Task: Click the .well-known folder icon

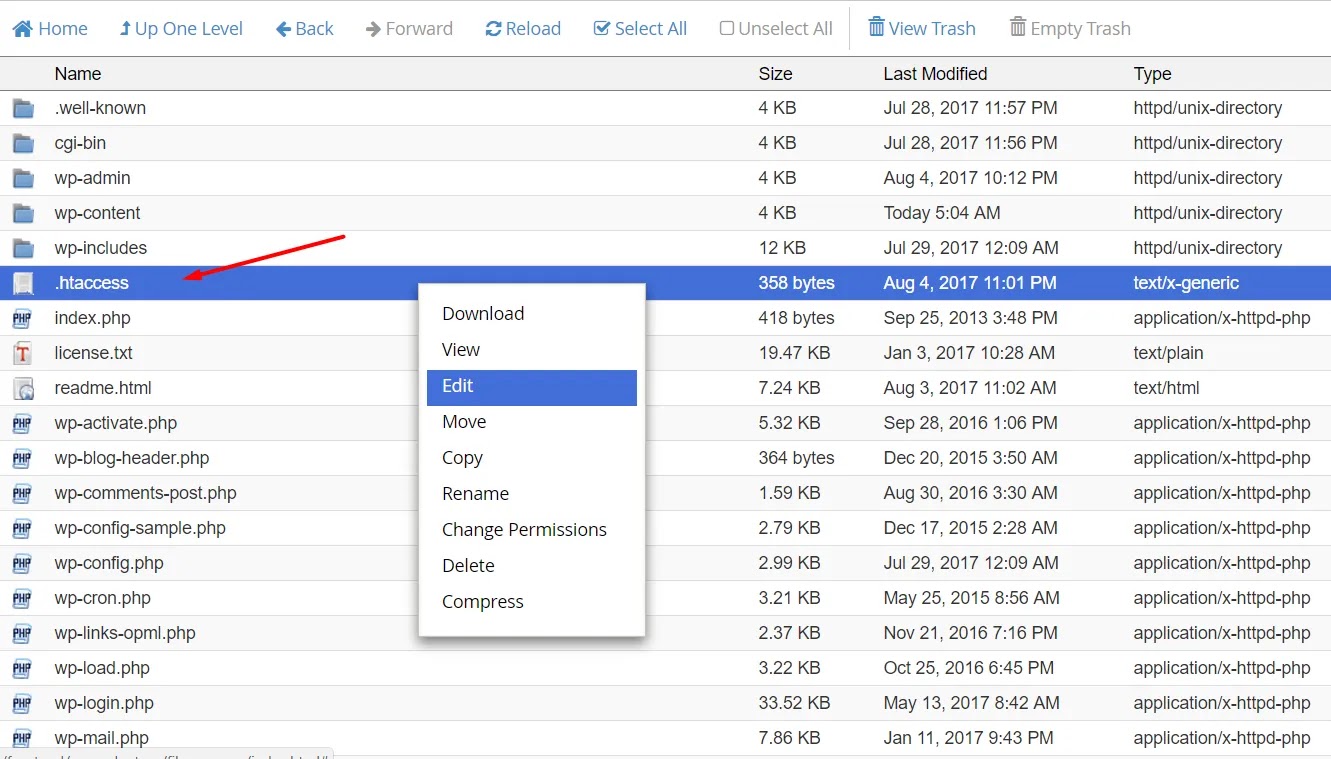Action: click(x=23, y=108)
